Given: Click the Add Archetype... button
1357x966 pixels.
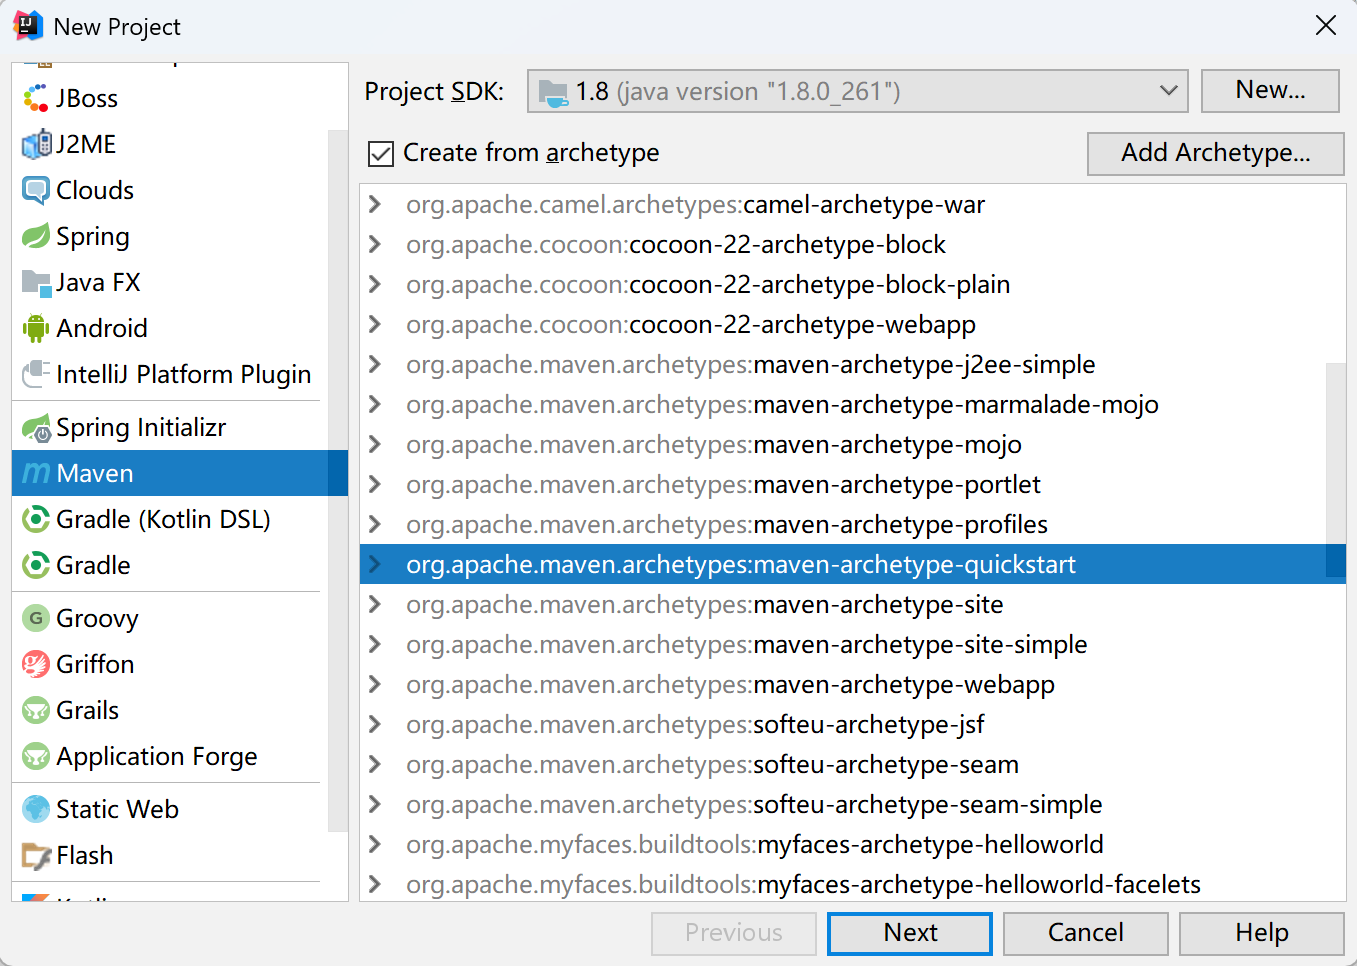Looking at the screenshot, I should [x=1215, y=153].
